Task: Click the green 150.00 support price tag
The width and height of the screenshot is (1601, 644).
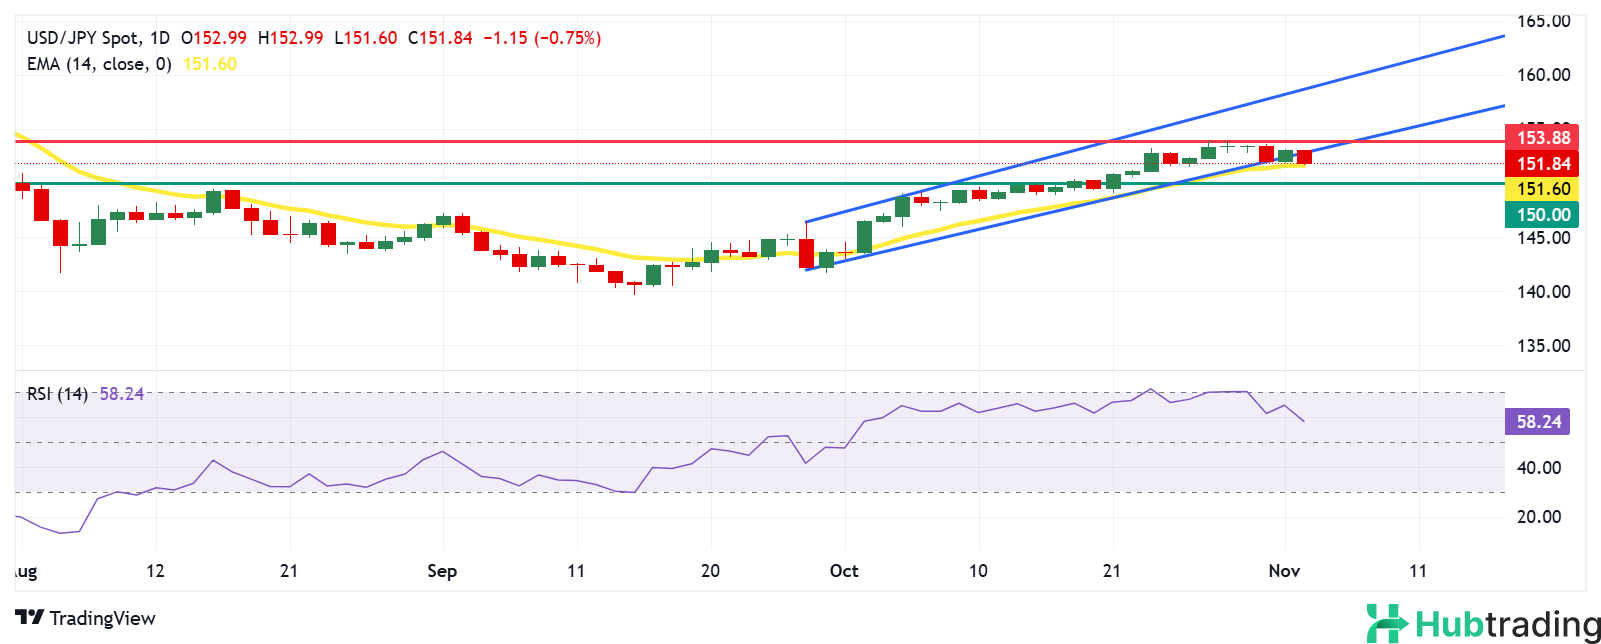Action: [x=1543, y=215]
